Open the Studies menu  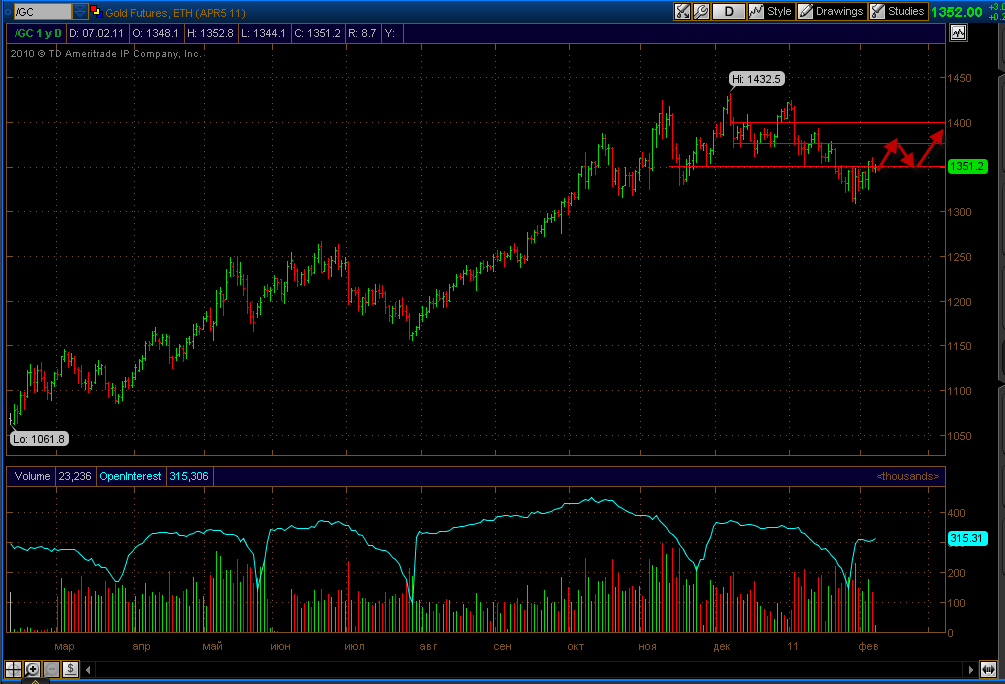(898, 11)
